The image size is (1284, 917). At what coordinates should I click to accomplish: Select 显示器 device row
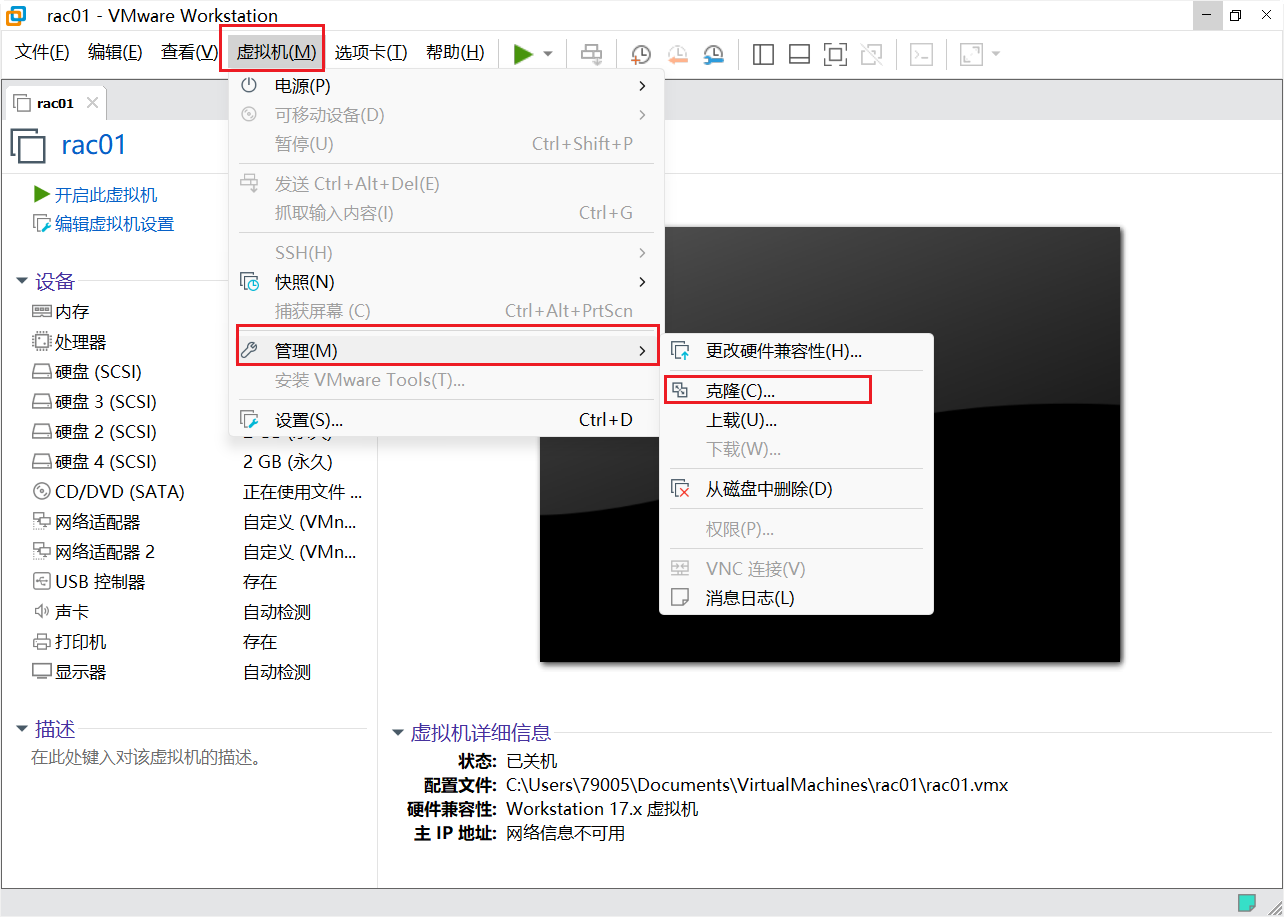tap(197, 672)
